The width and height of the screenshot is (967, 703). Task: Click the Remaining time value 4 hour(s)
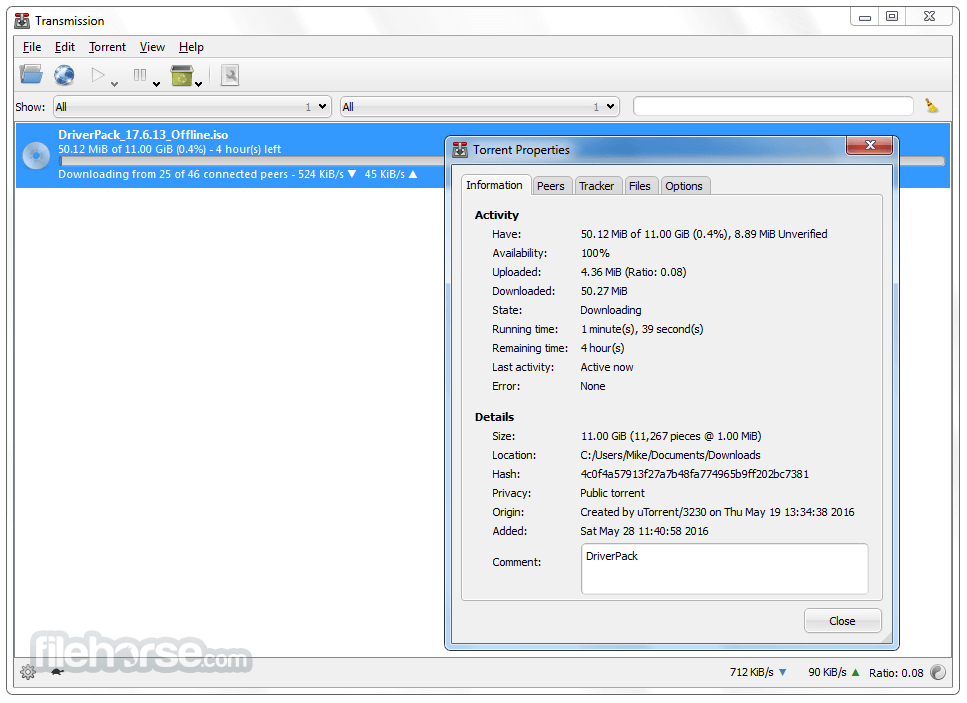603,348
